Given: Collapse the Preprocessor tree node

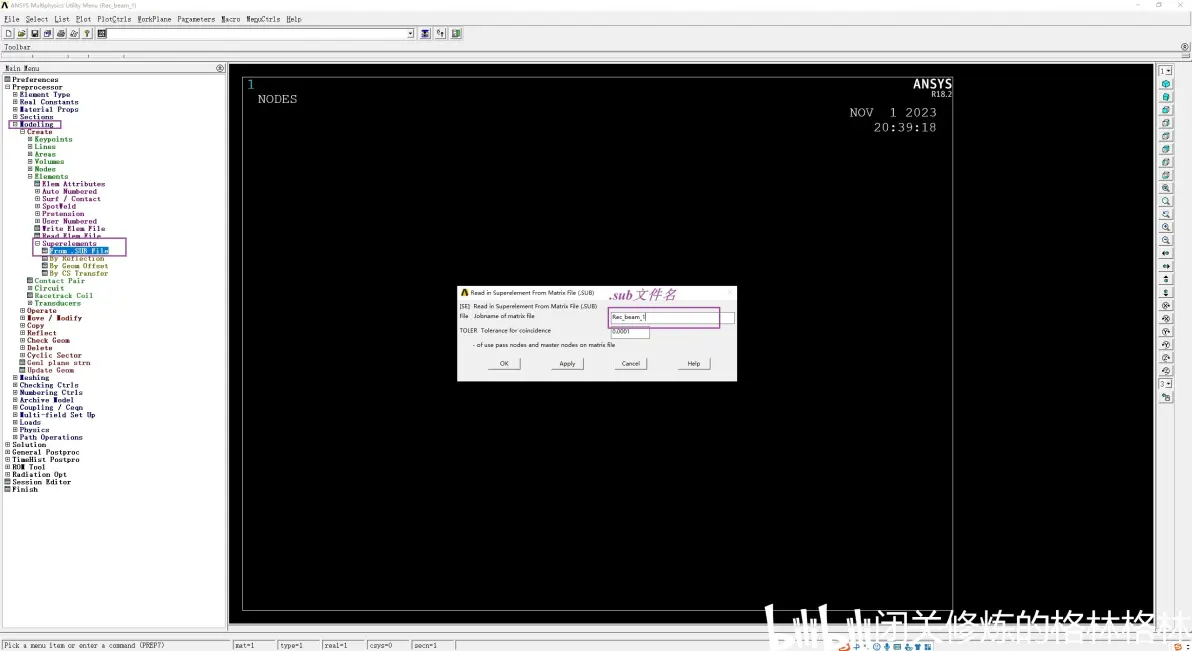Looking at the screenshot, I should (x=8, y=87).
